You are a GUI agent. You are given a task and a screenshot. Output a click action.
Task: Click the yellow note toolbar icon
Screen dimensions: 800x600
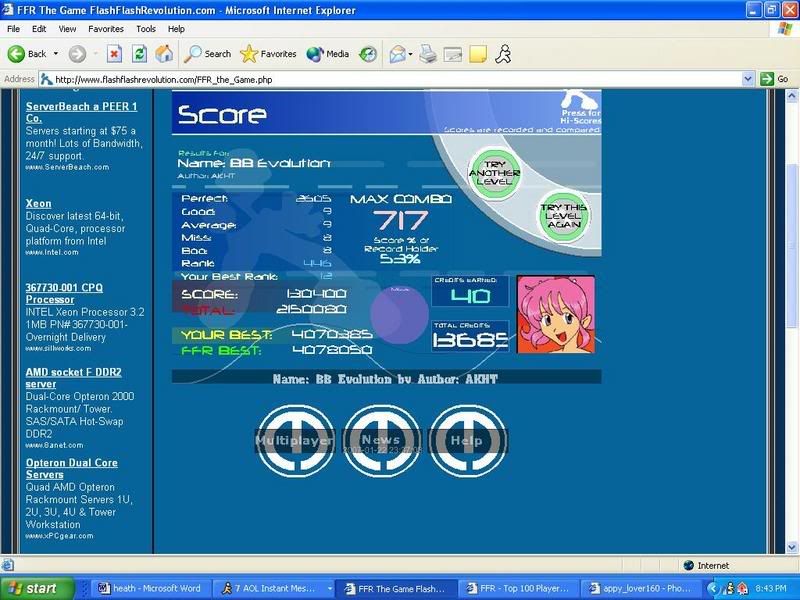pyautogui.click(x=478, y=54)
